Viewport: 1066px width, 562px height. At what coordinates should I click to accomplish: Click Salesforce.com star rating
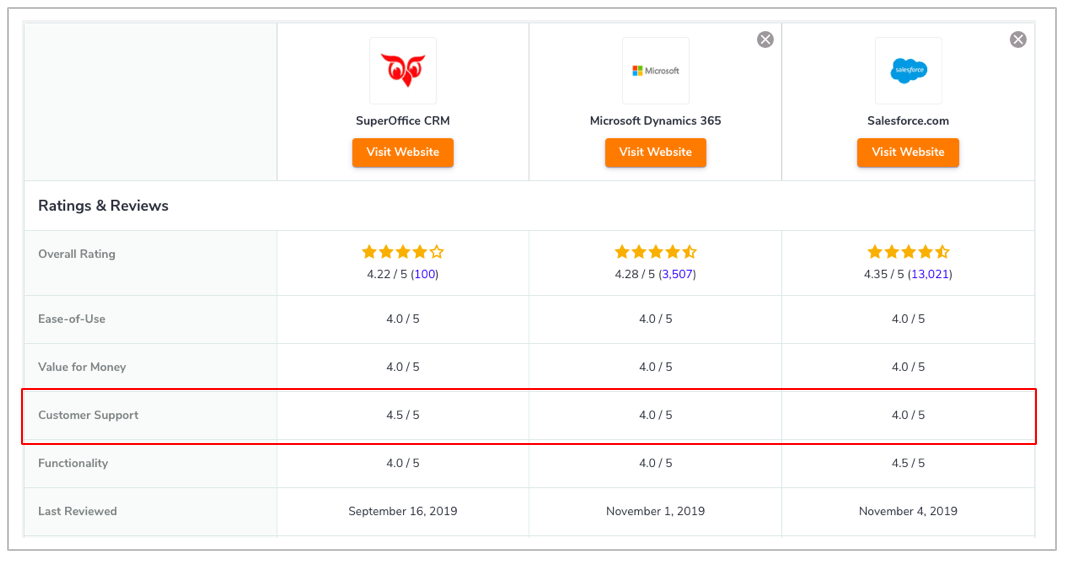click(x=908, y=252)
